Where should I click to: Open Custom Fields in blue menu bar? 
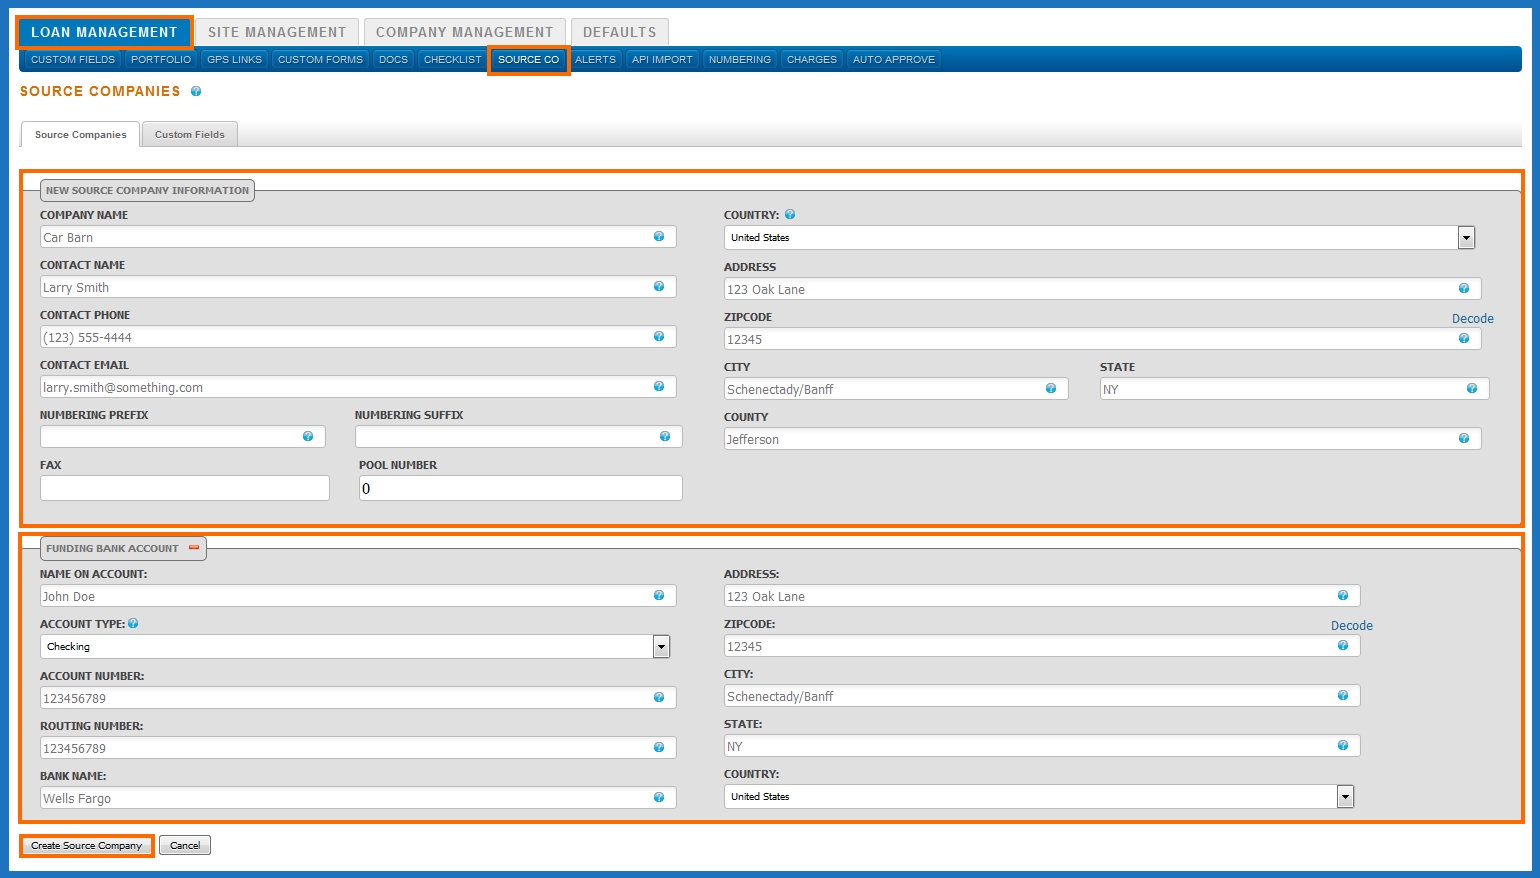(73, 60)
